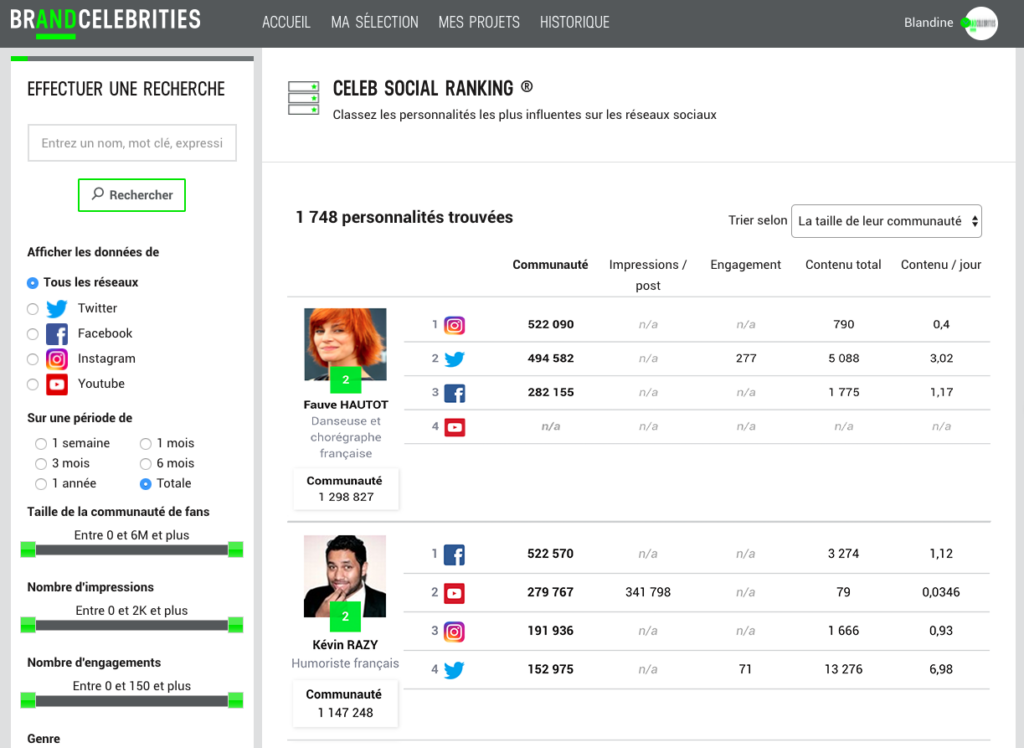This screenshot has height=748, width=1024.
Task: Choose the '6 mois' period radio button
Action: coord(146,464)
